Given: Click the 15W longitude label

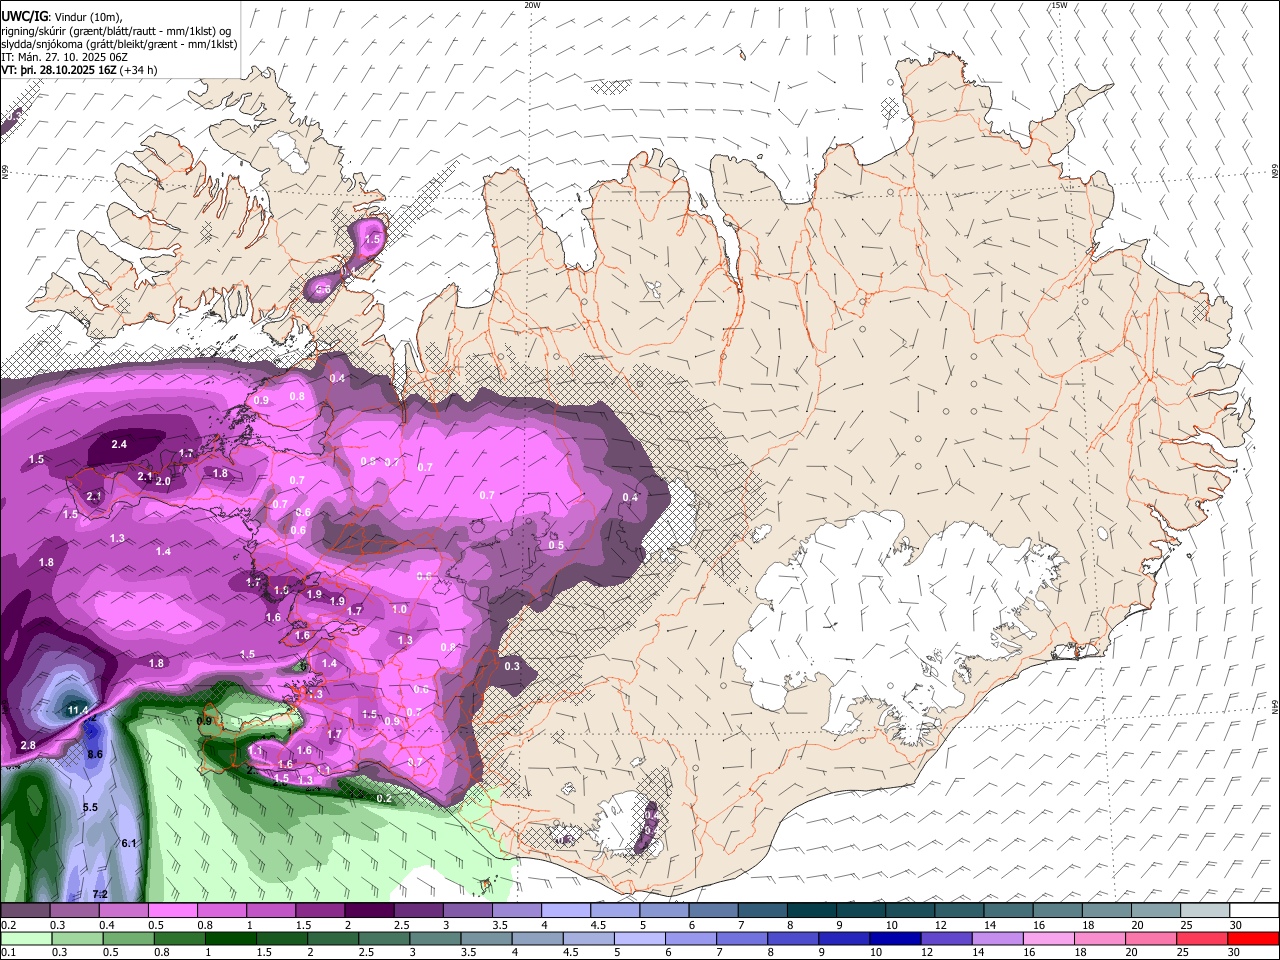Looking at the screenshot, I should tap(1059, 5).
